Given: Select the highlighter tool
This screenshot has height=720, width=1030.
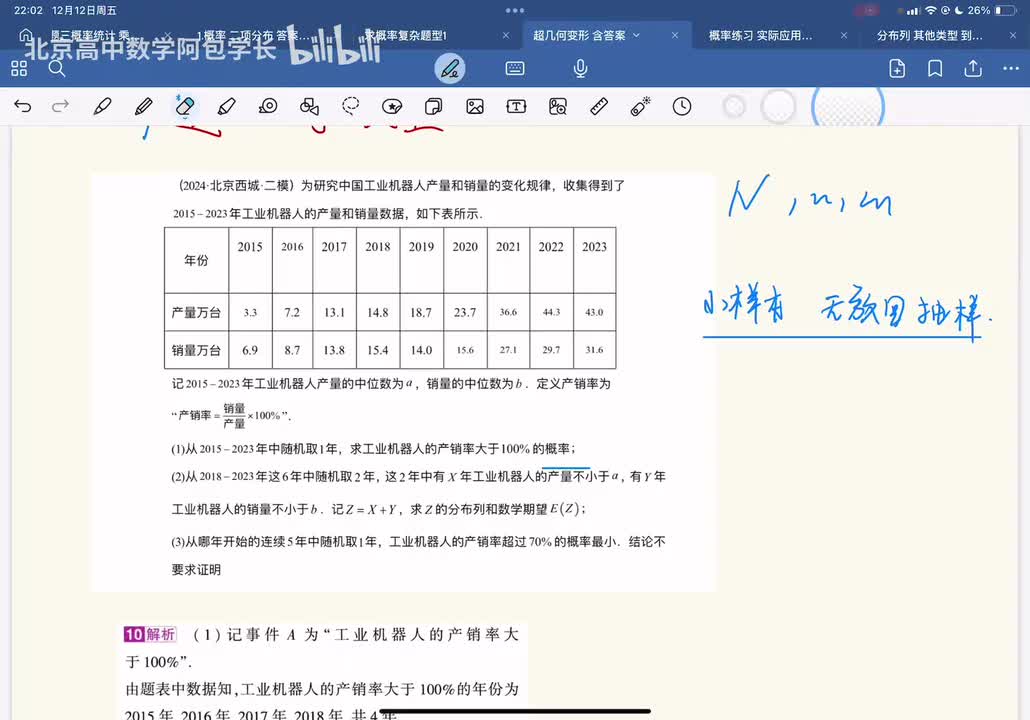Looking at the screenshot, I should (227, 106).
